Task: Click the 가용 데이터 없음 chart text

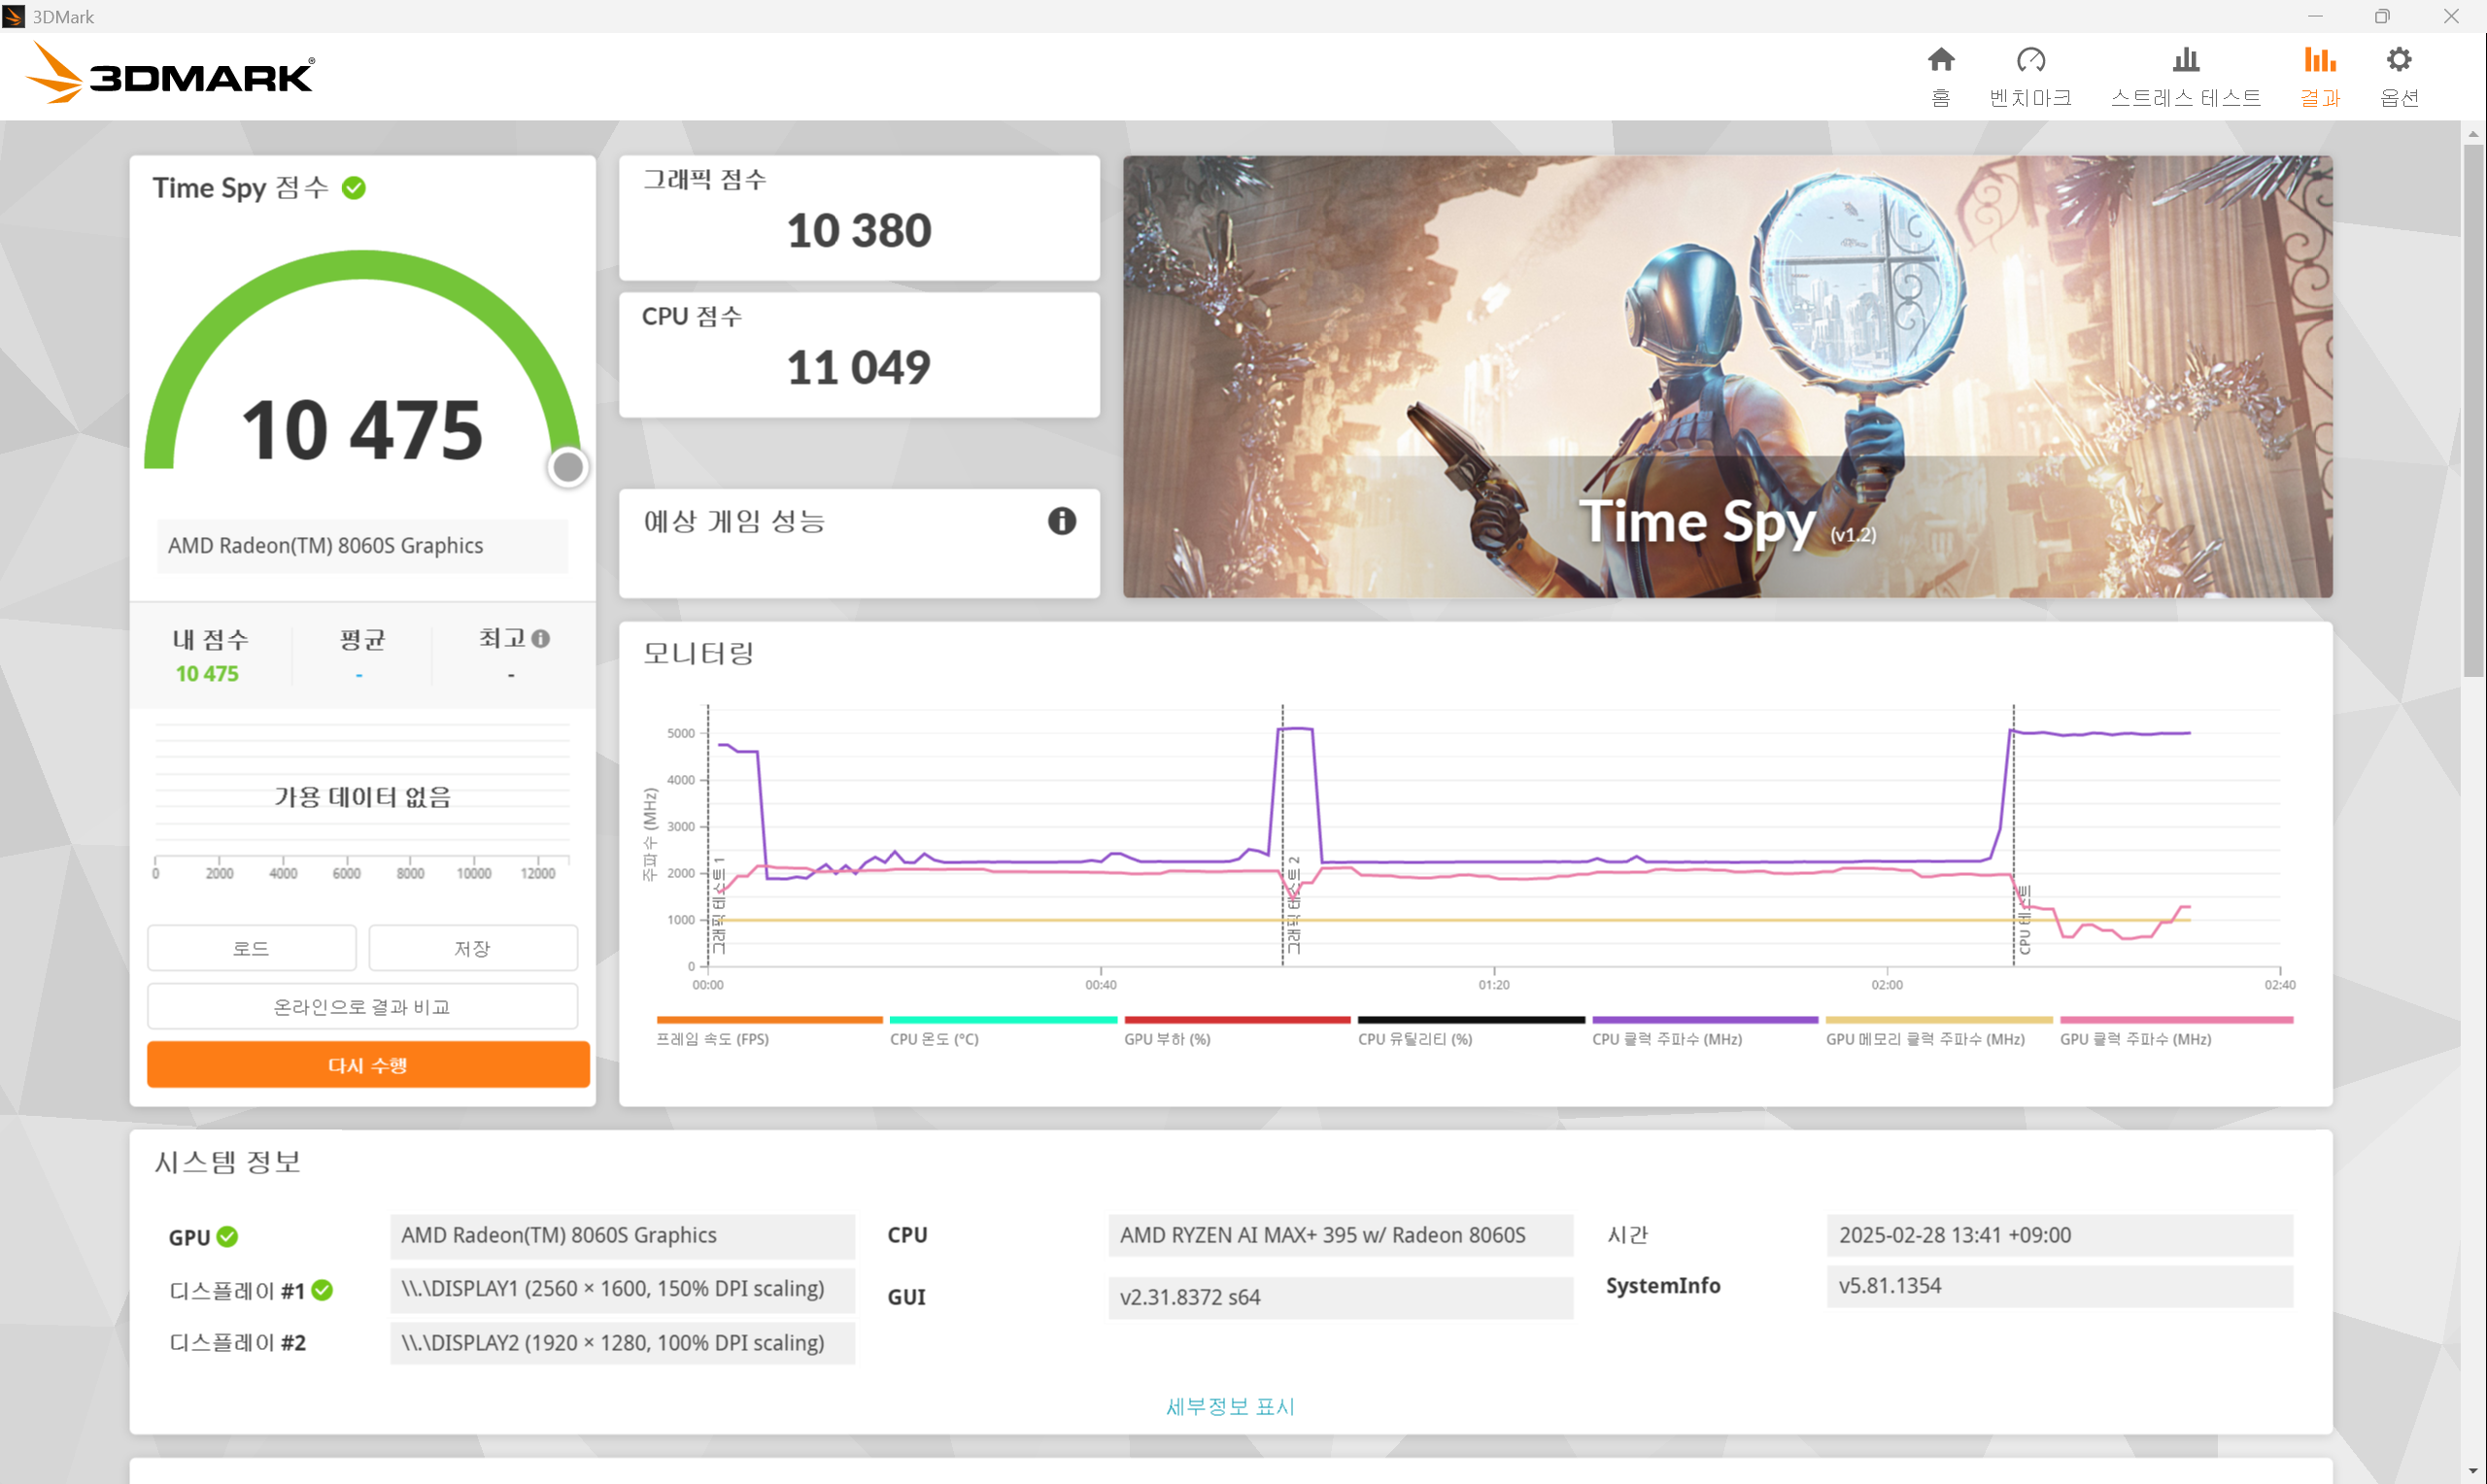Action: (x=362, y=797)
